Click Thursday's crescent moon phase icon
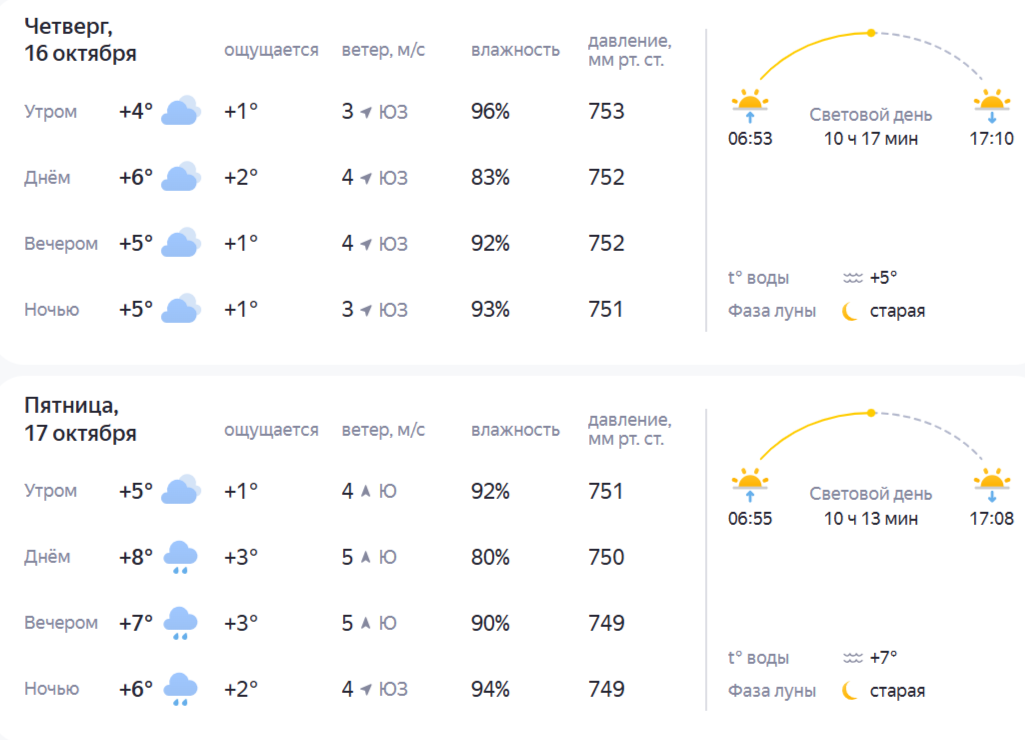This screenshot has width=1025, height=740. click(851, 311)
